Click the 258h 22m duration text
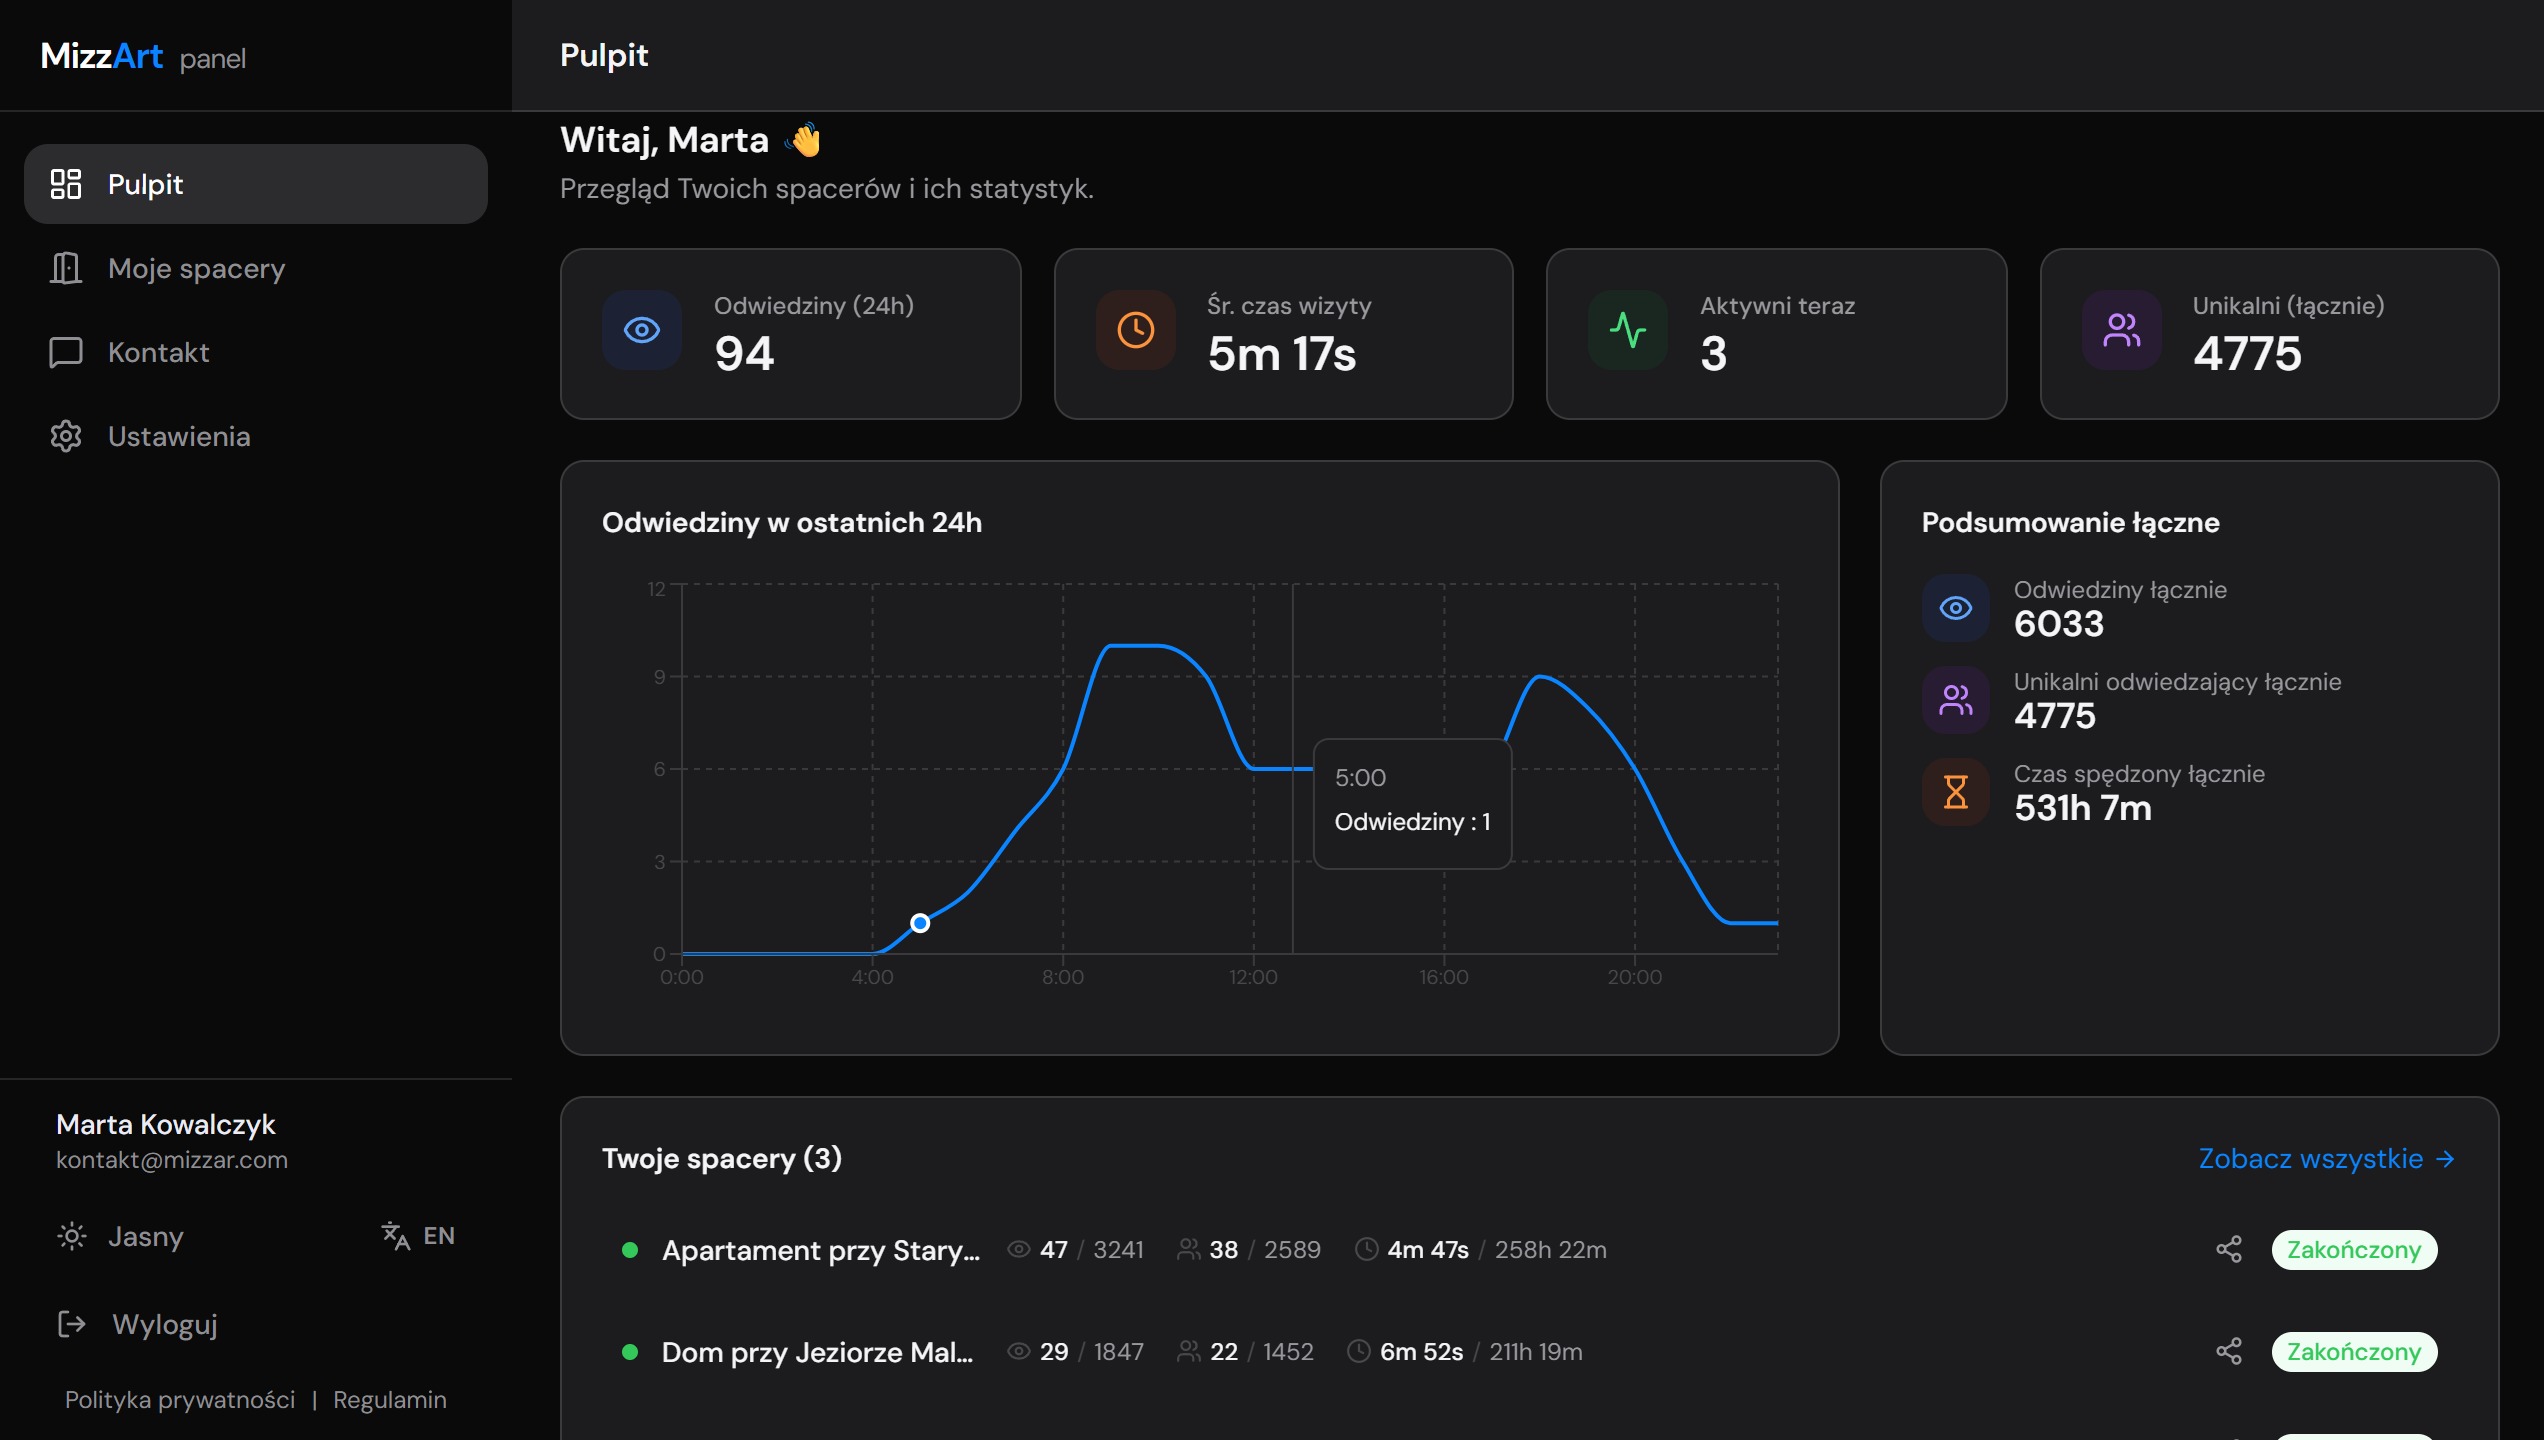The image size is (2544, 1440). pos(1550,1249)
